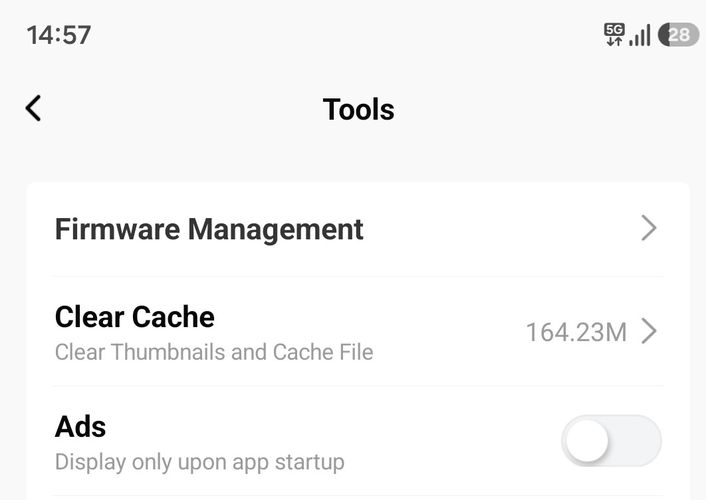Tap the 14:57 status bar clock
The image size is (706, 500).
pyautogui.click(x=59, y=35)
